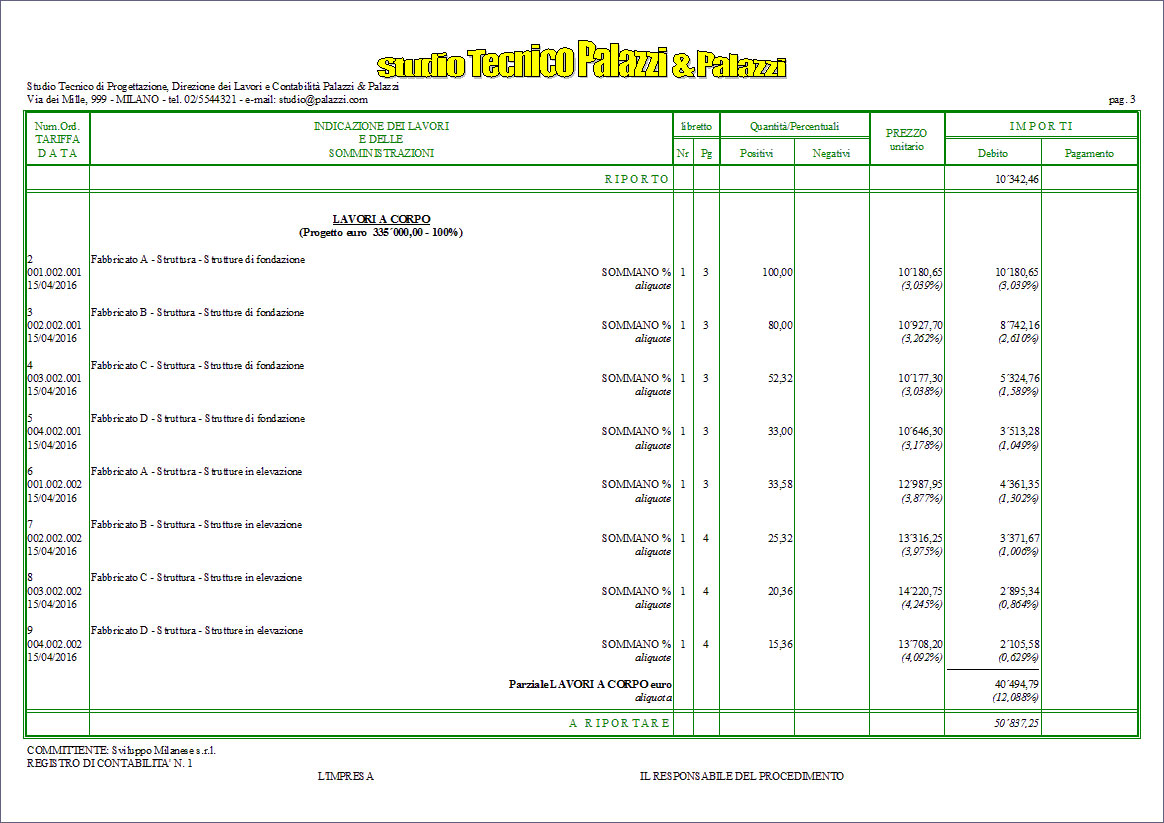
Task: Click the 'LAVORI A CORPO' section title
Action: click(381, 219)
